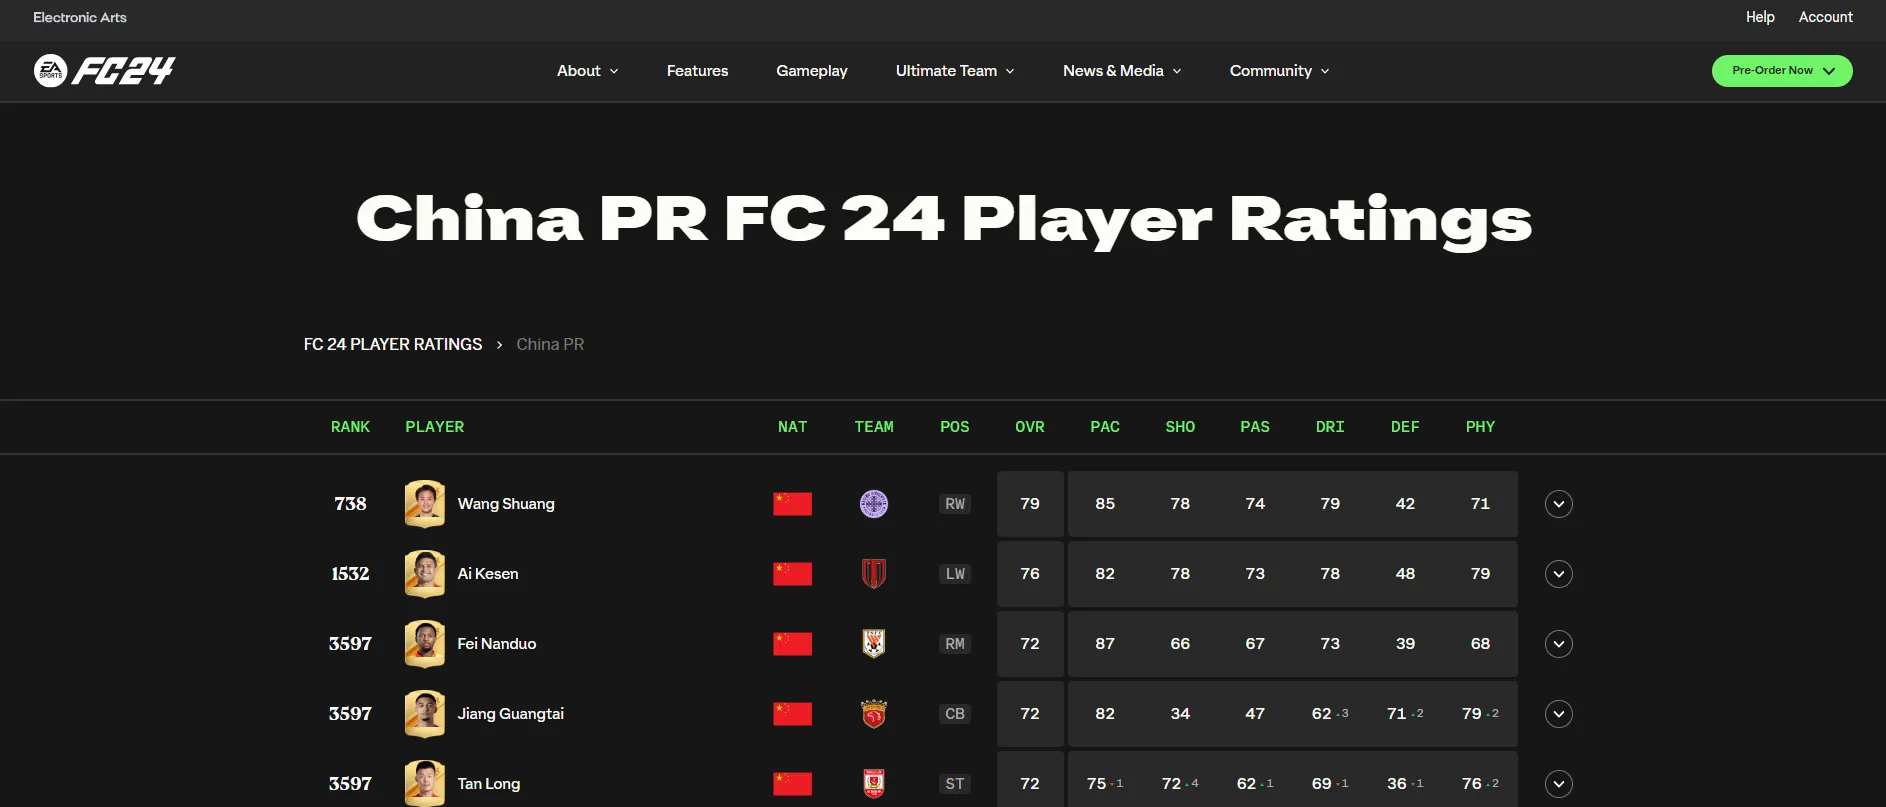Sort by the DRI column header
Screen dimensions: 1886x807
pyautogui.click(x=1330, y=427)
